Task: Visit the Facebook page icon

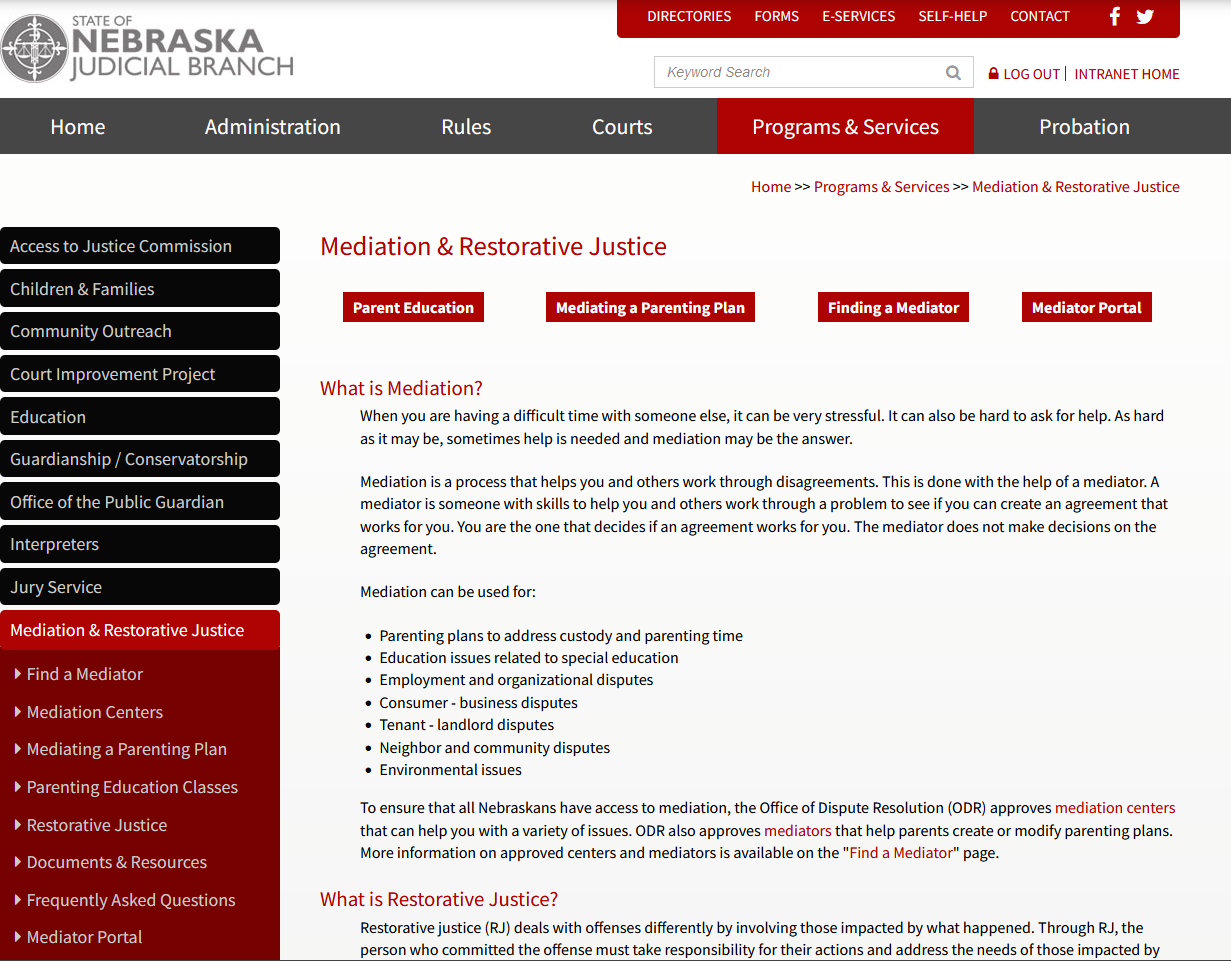Action: pos(1115,16)
